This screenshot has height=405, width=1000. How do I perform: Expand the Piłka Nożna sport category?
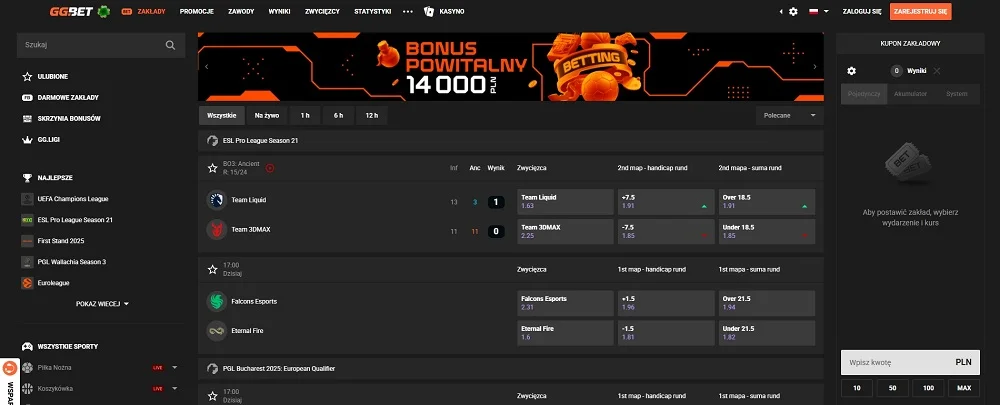pos(175,368)
